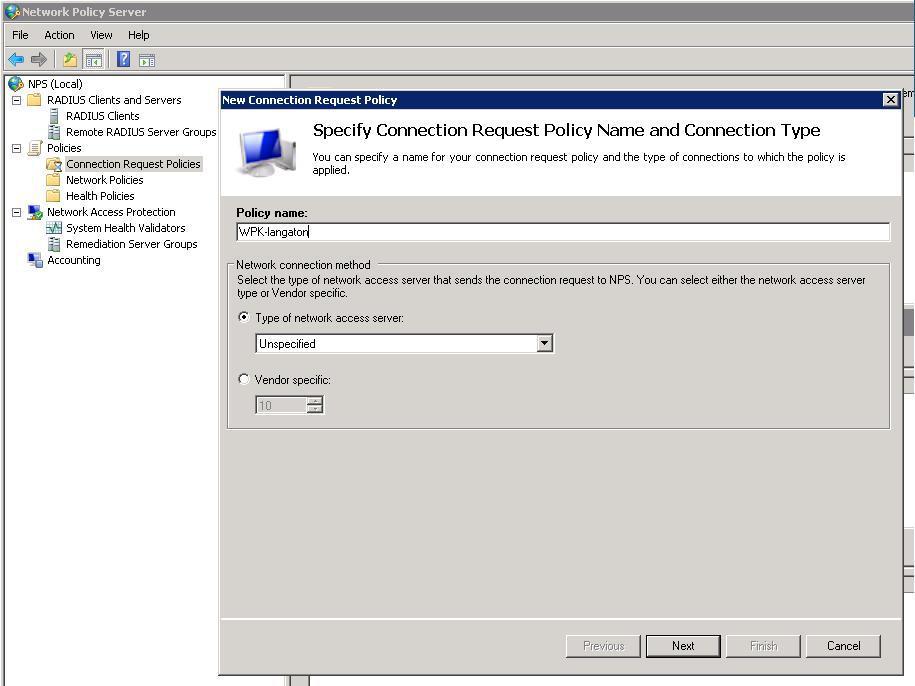Select Connection Request Policies tree label

click(x=133, y=164)
